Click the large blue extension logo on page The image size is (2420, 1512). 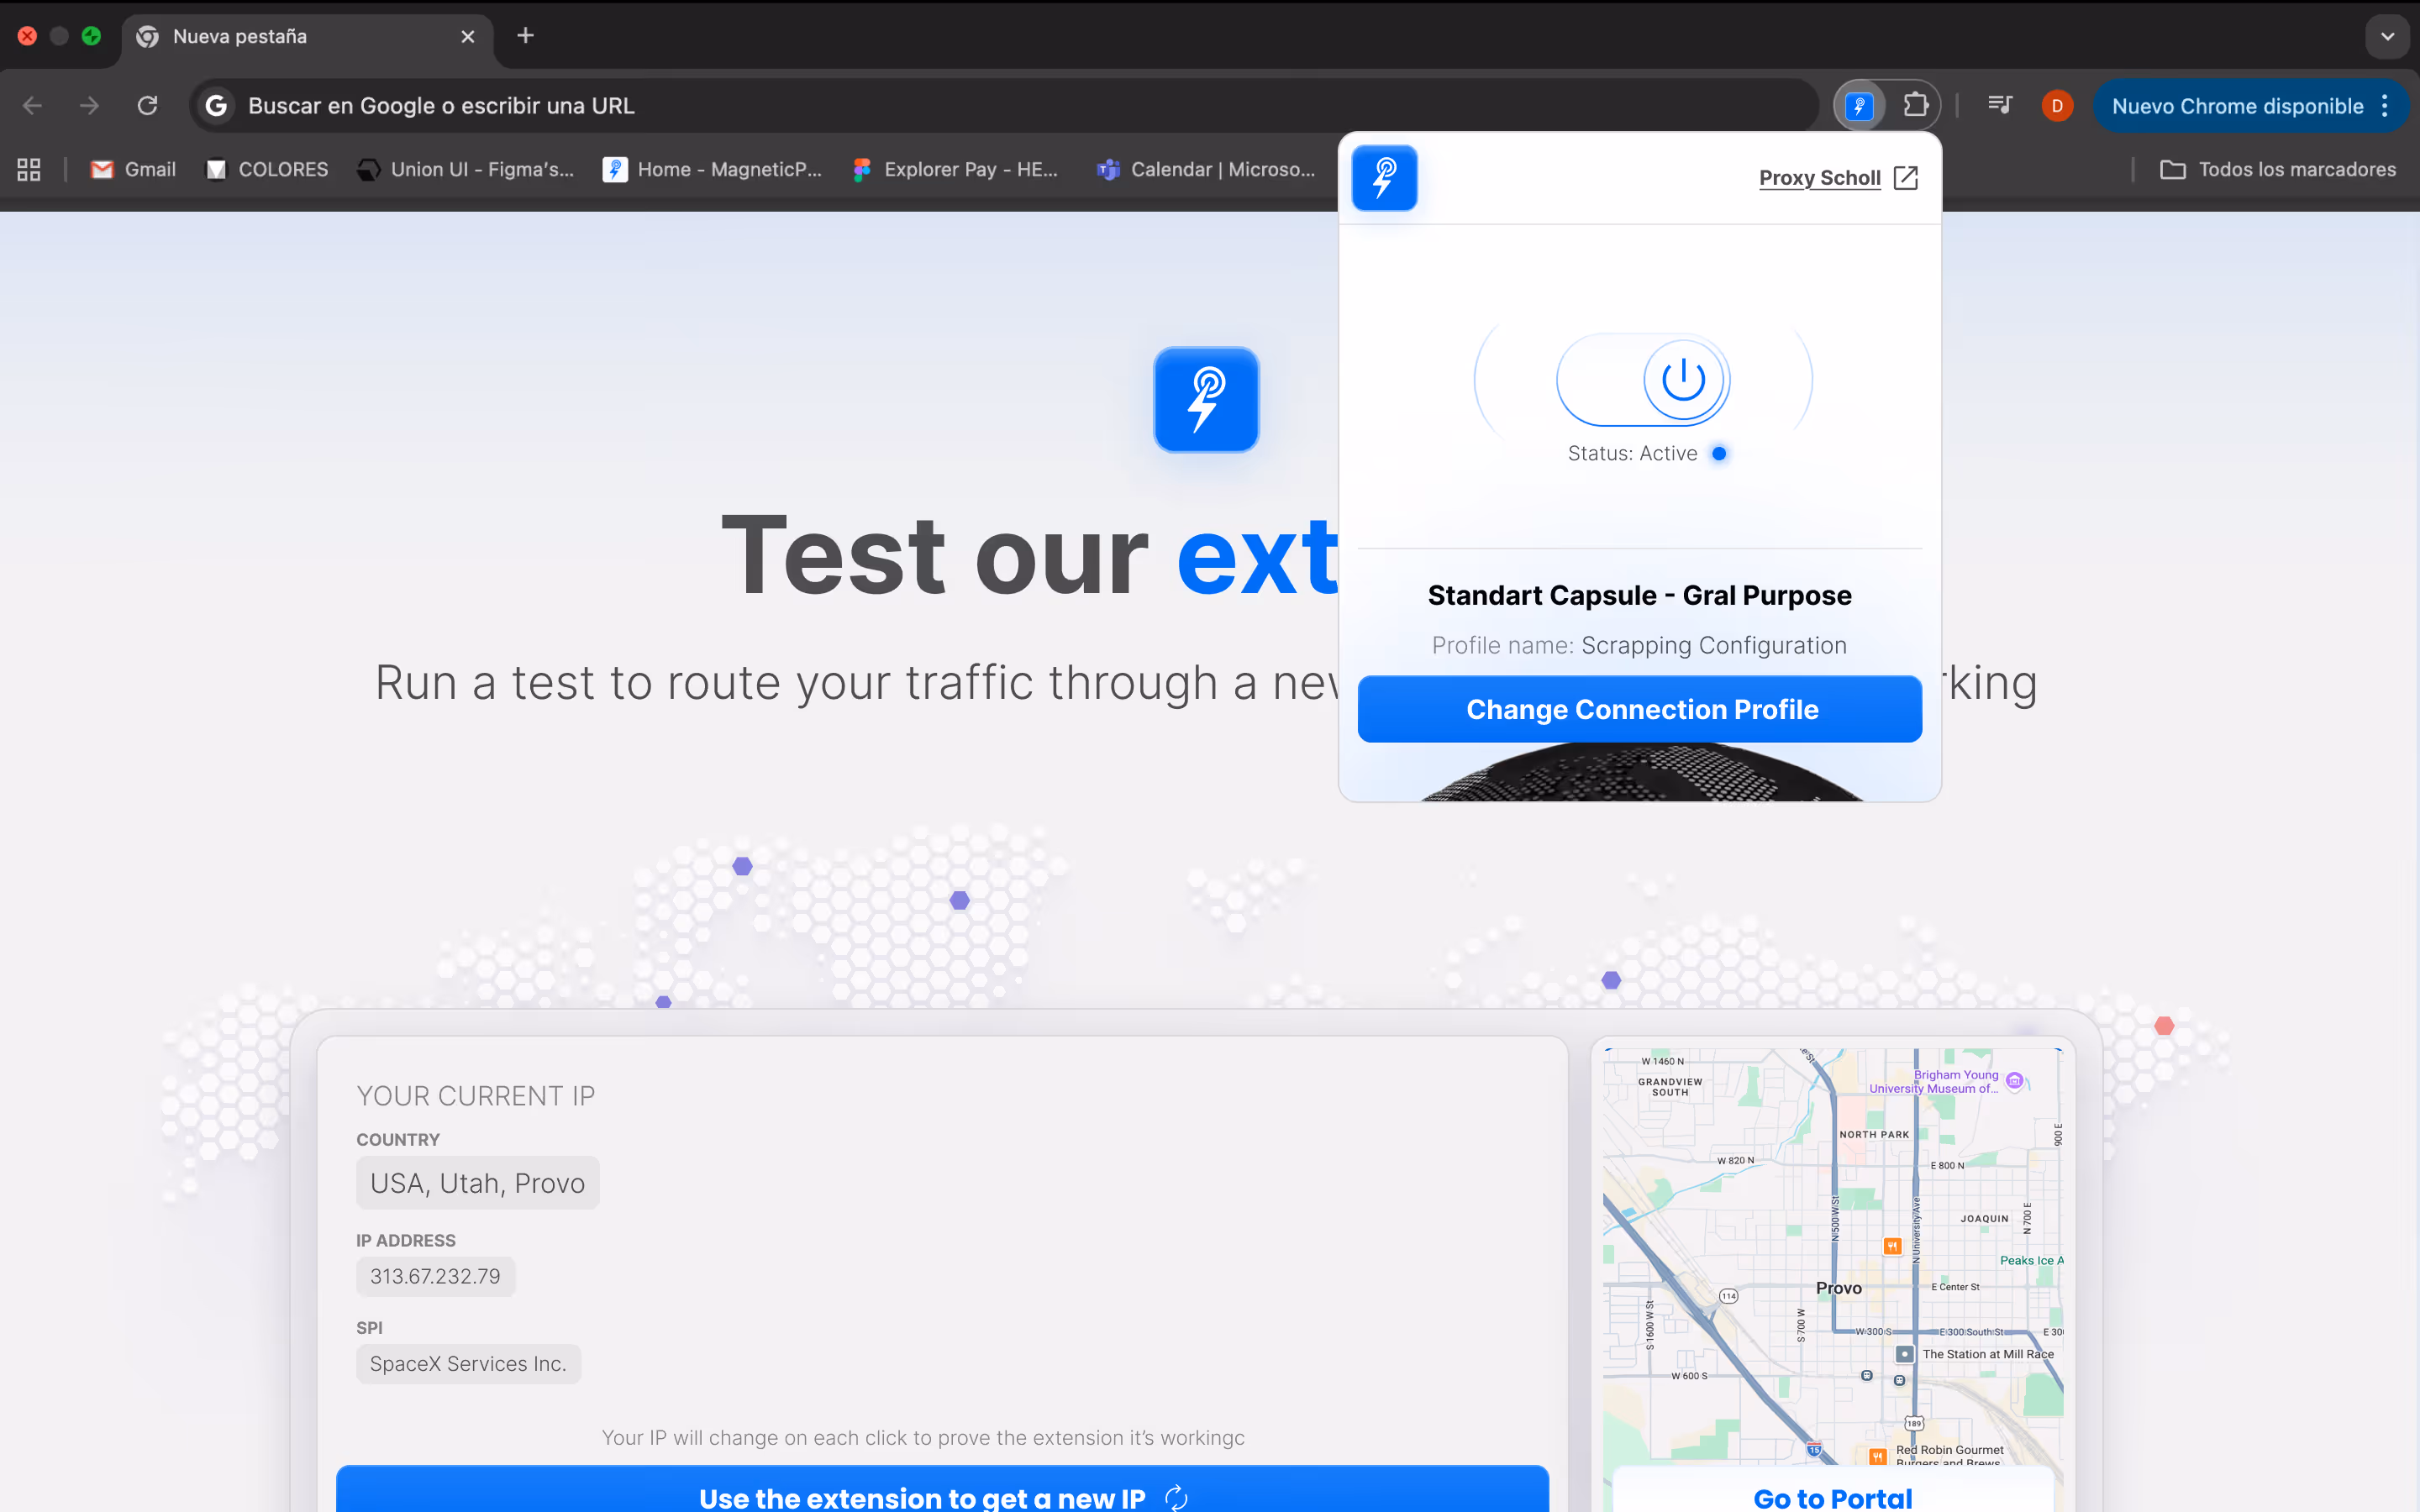click(1206, 400)
